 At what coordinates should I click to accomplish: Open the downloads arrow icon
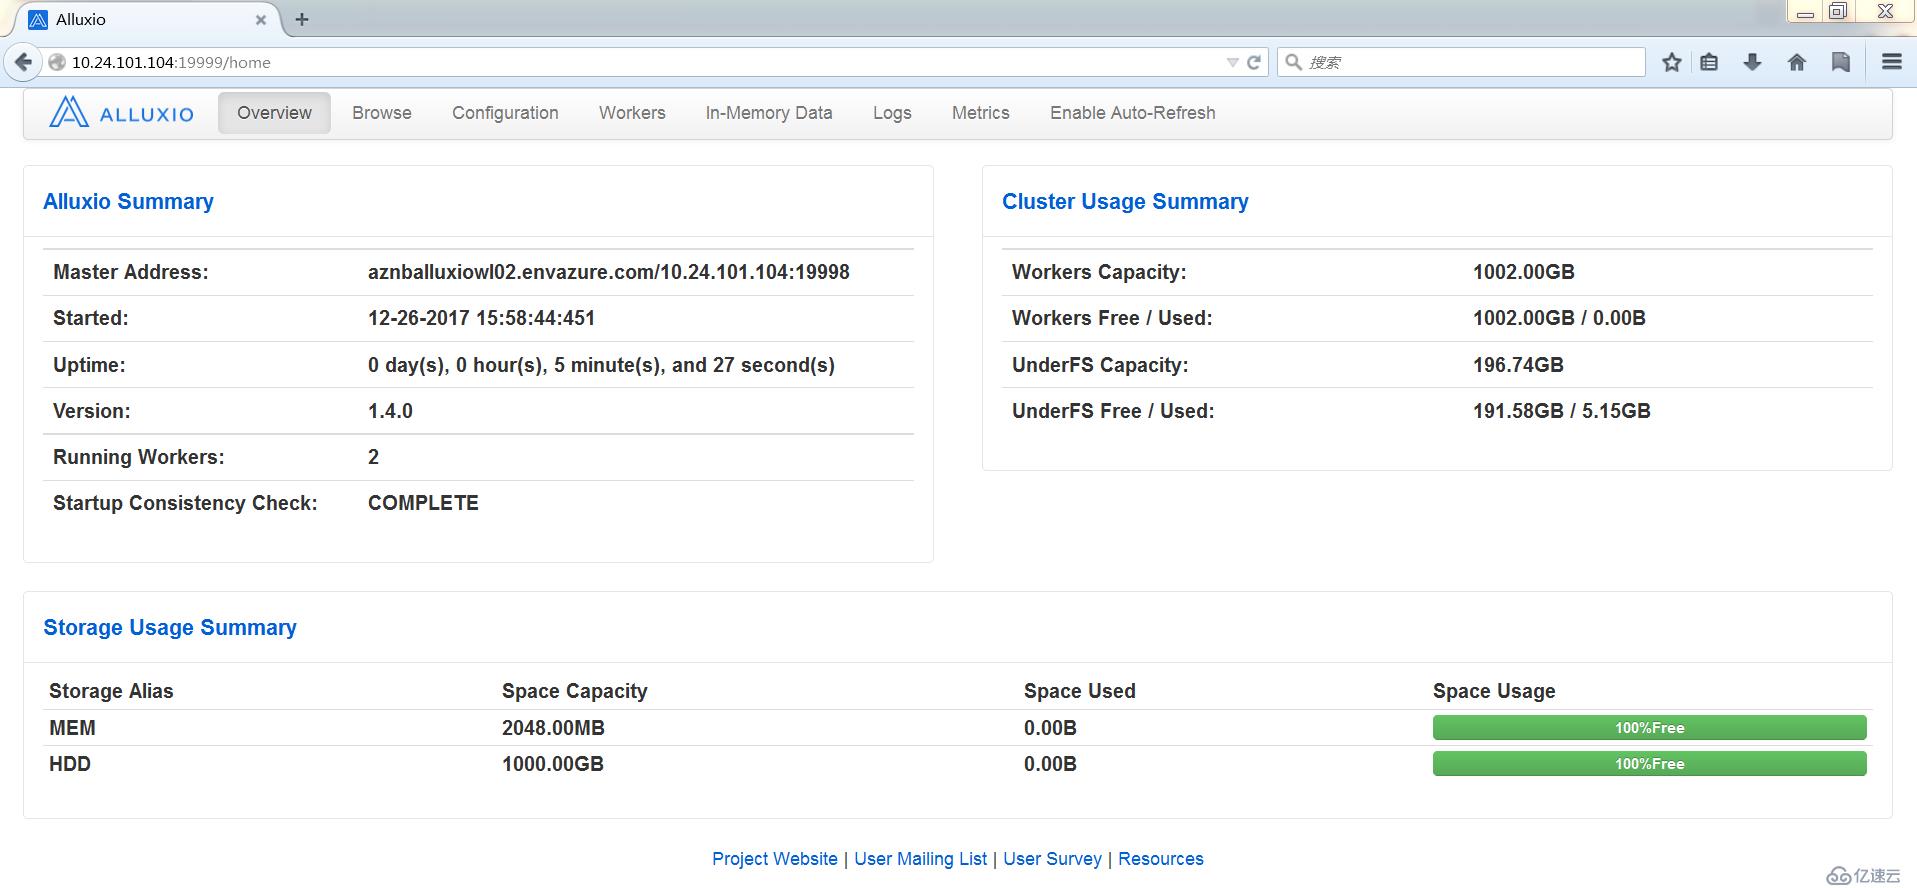(1752, 62)
